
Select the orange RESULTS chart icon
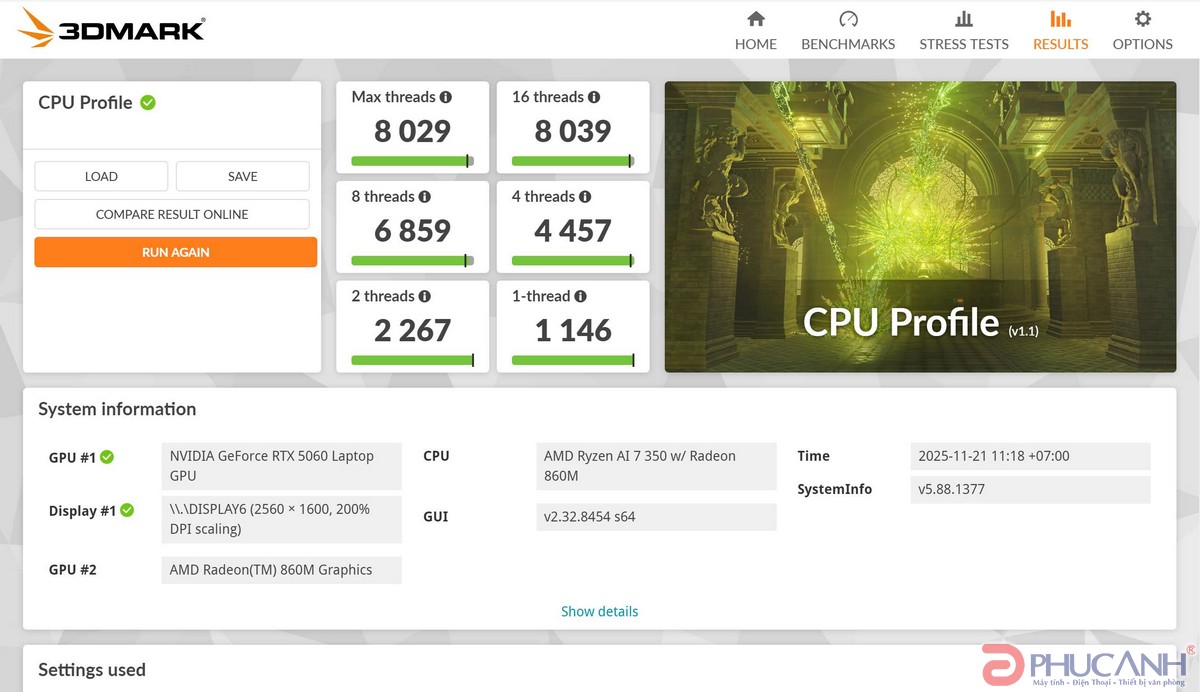[x=1060, y=18]
